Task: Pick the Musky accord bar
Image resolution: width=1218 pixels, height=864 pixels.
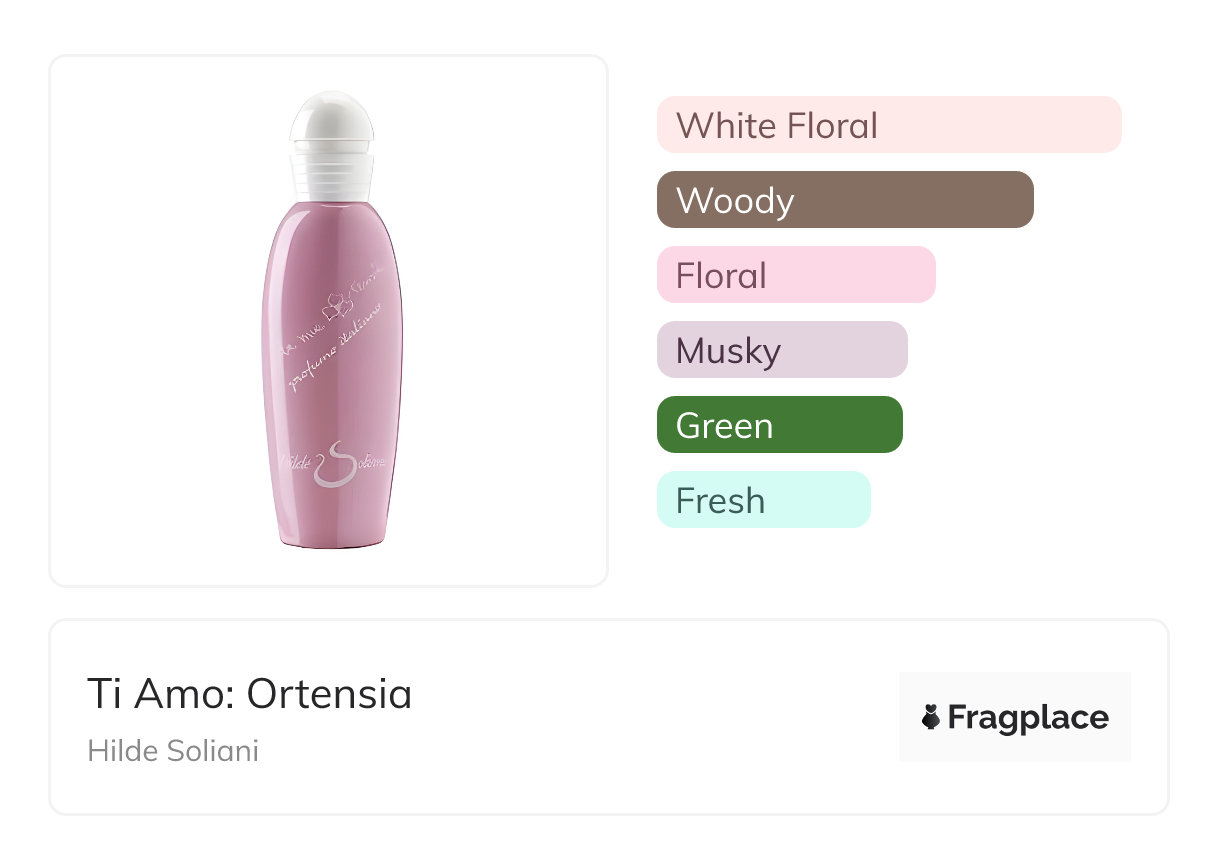Action: coord(782,350)
